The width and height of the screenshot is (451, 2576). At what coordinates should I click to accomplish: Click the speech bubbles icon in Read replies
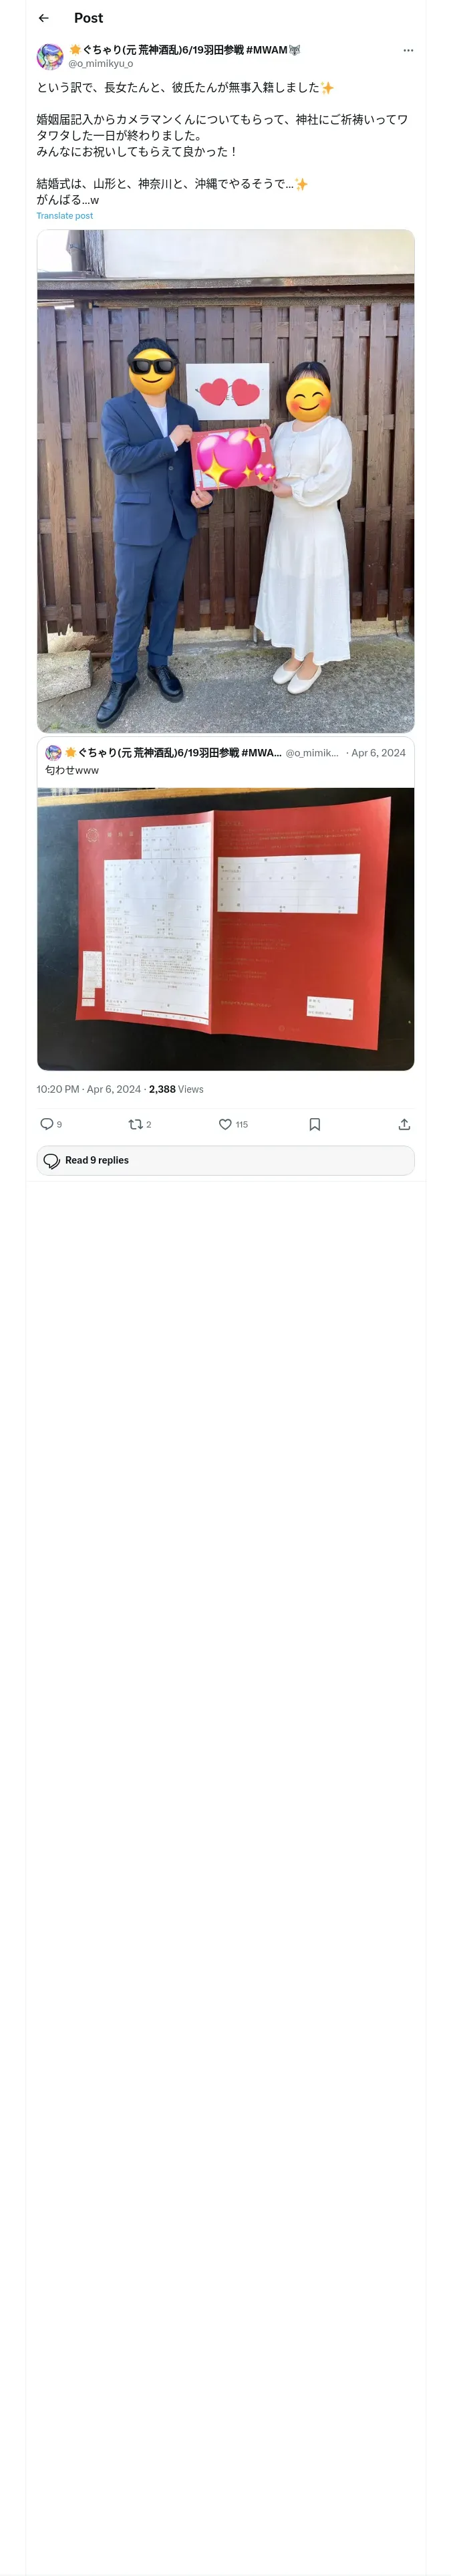(52, 1160)
